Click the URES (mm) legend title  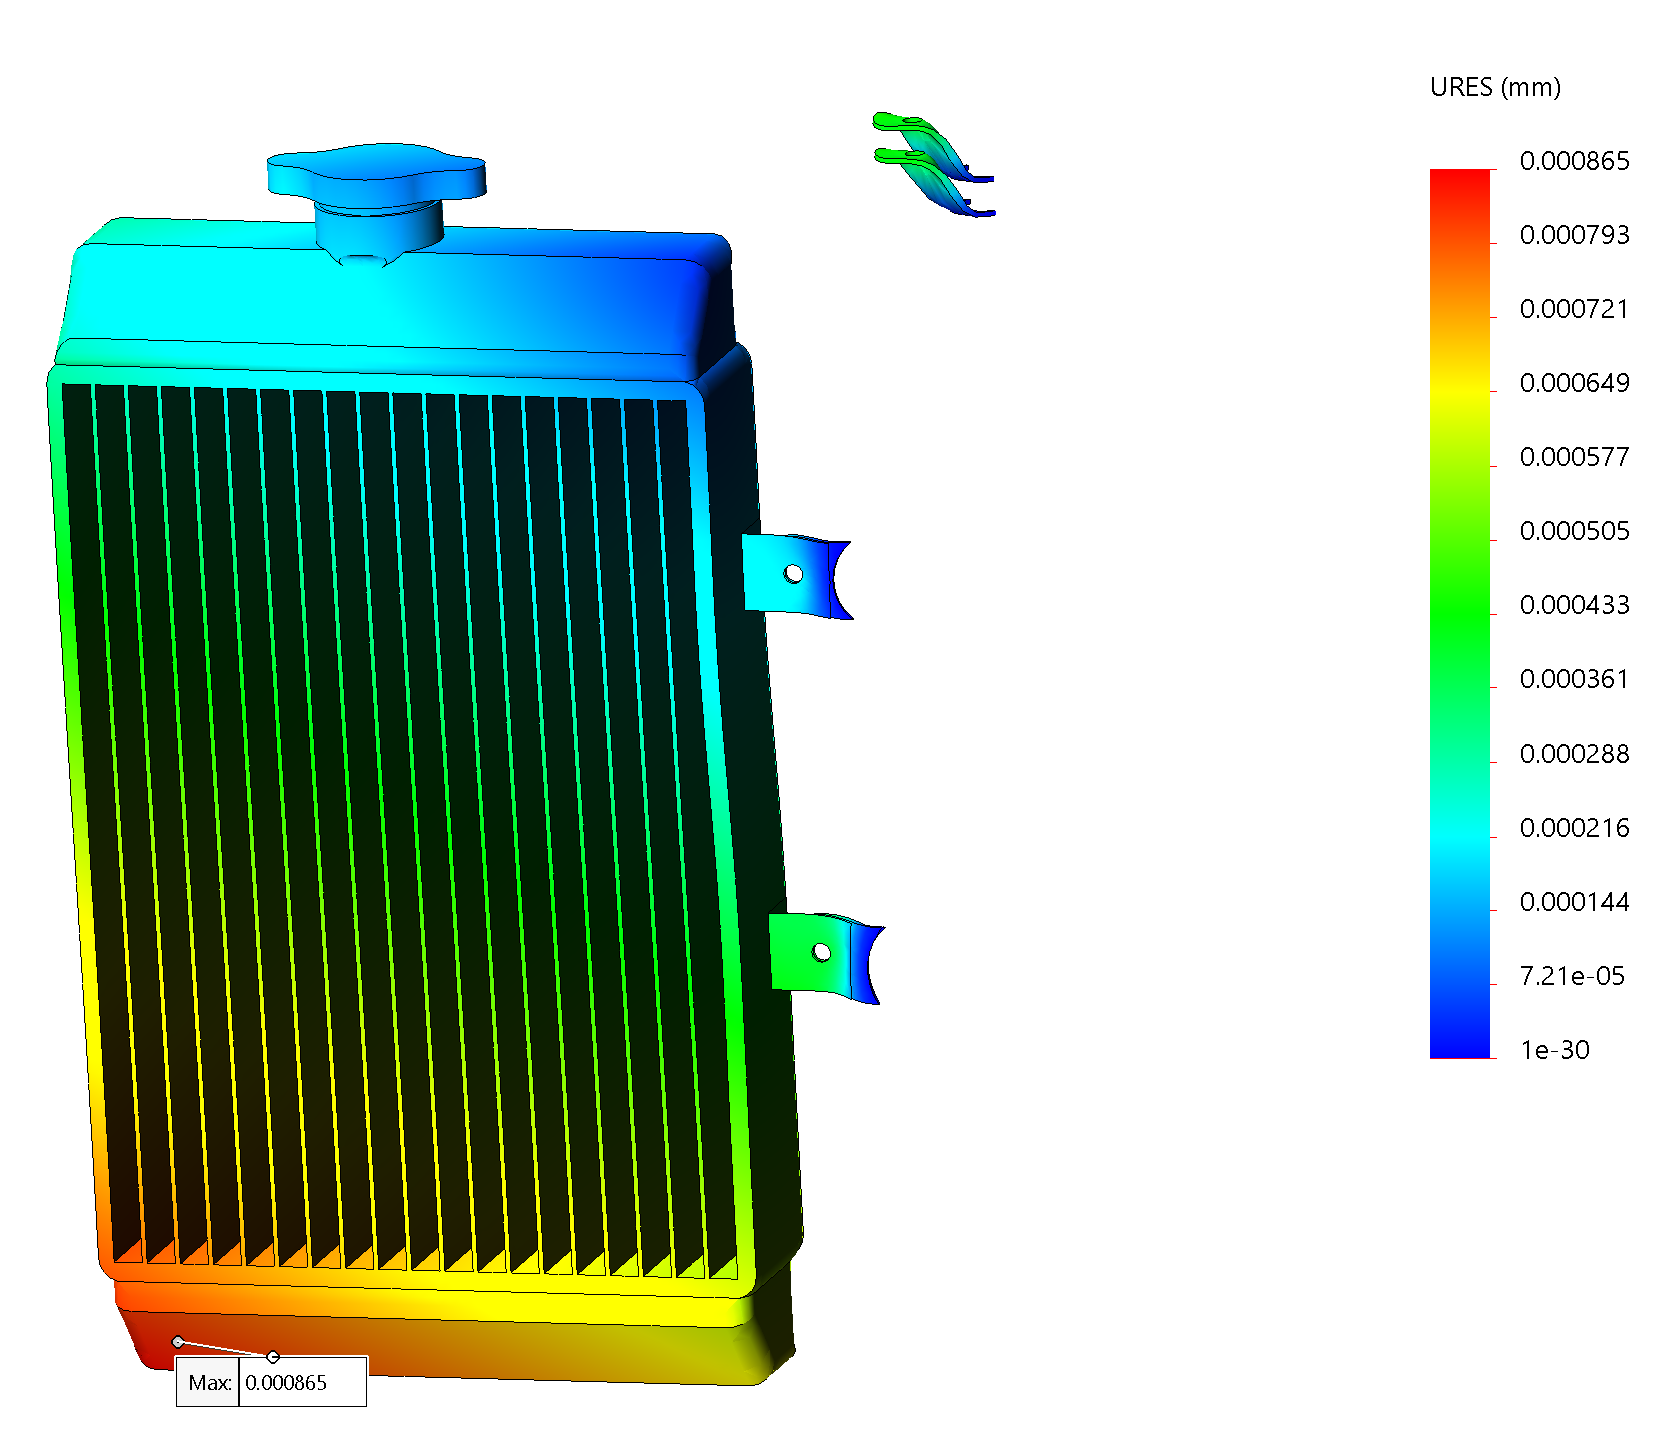click(1495, 87)
